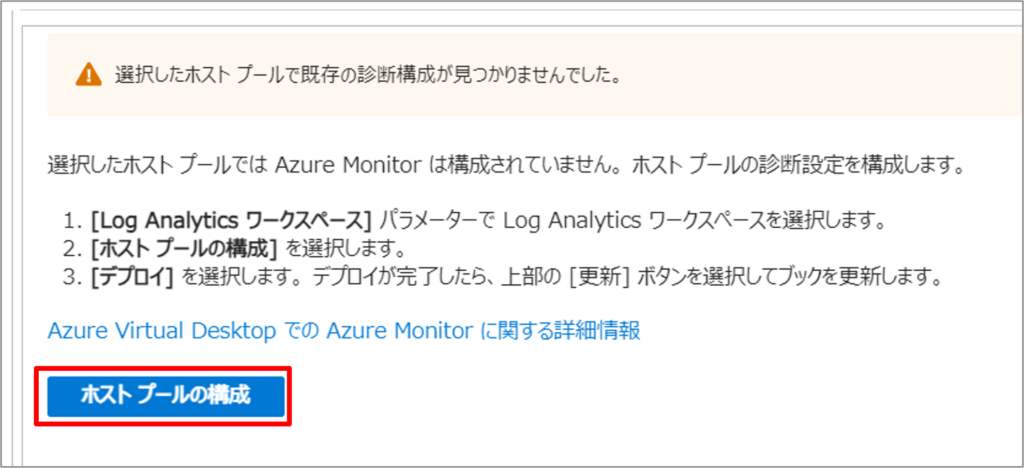Screen dimensions: 1024x468
Task: Click the empty right side of warning banner
Action: 850,75
